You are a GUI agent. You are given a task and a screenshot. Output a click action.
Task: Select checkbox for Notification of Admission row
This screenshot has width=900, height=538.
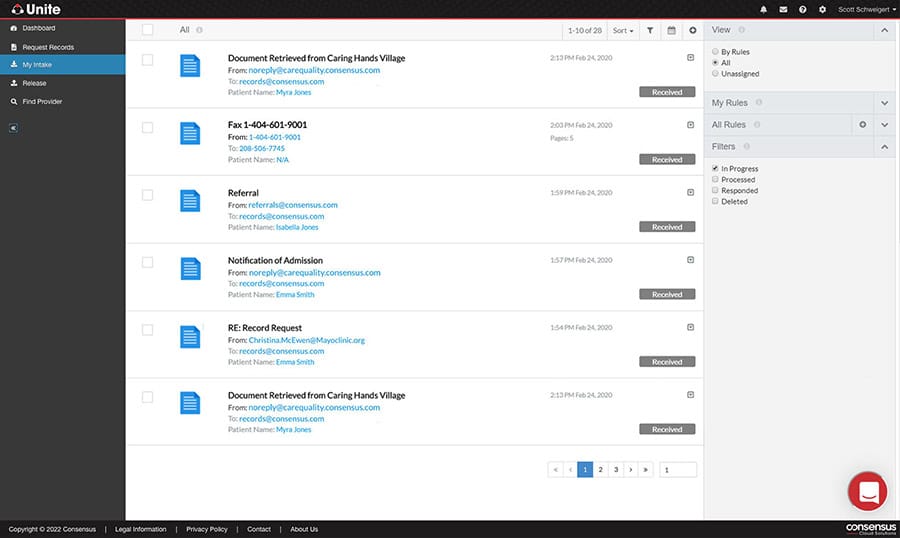pyautogui.click(x=148, y=262)
